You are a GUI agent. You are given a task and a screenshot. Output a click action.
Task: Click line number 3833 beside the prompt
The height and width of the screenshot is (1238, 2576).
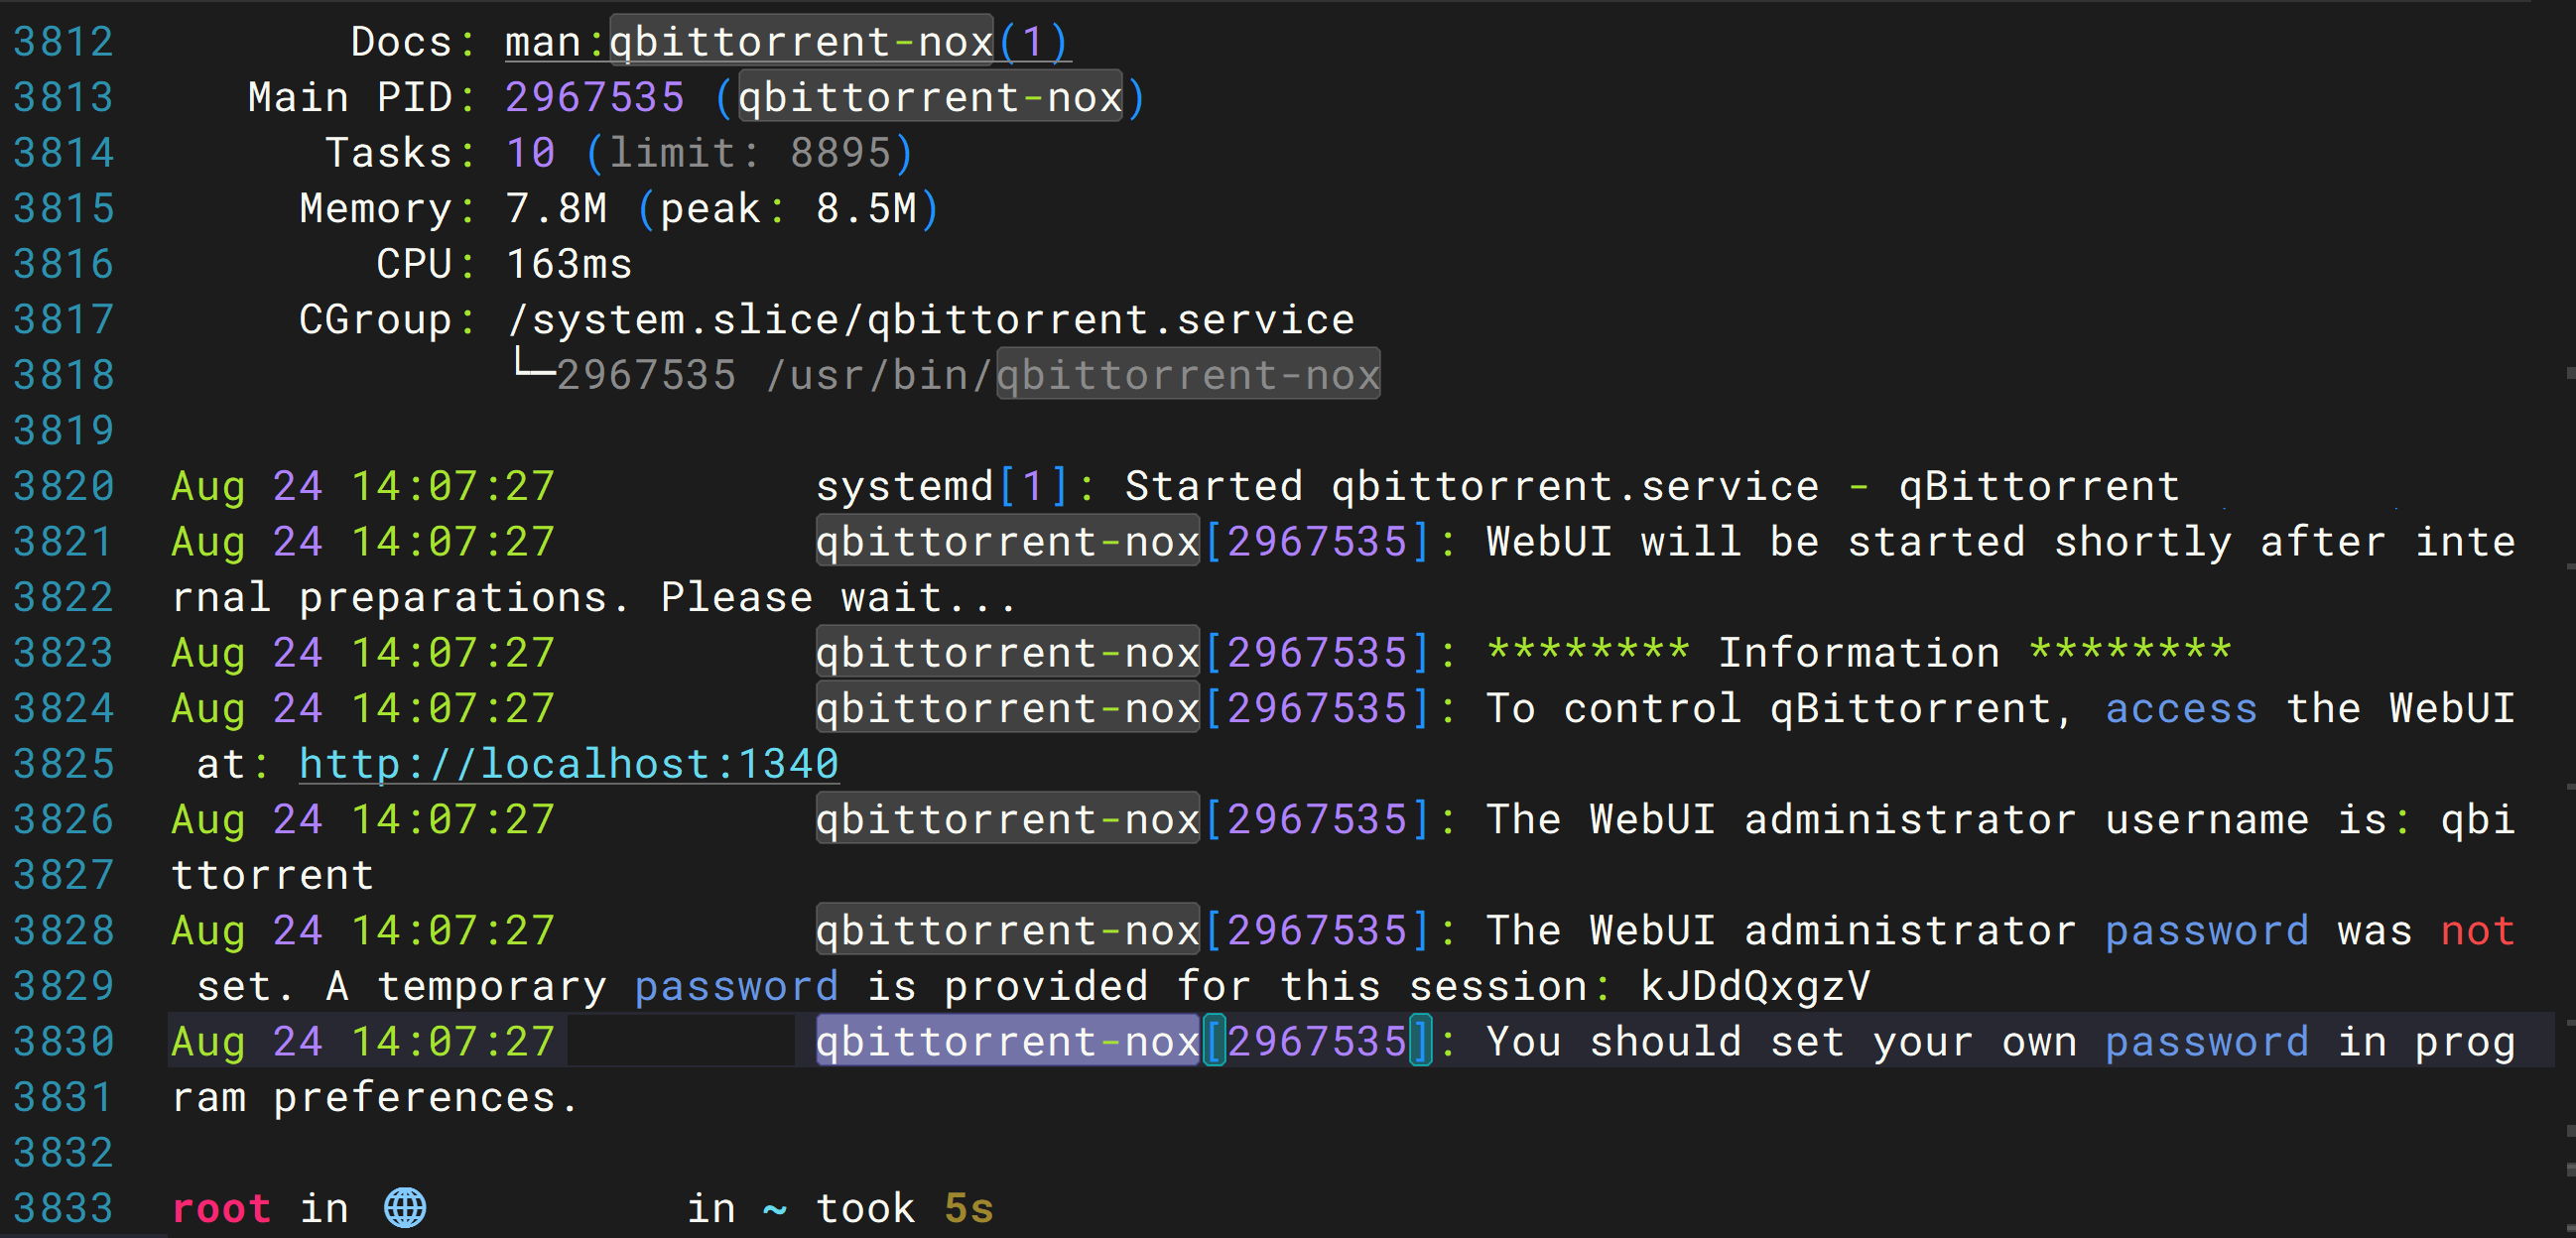pos(64,1208)
